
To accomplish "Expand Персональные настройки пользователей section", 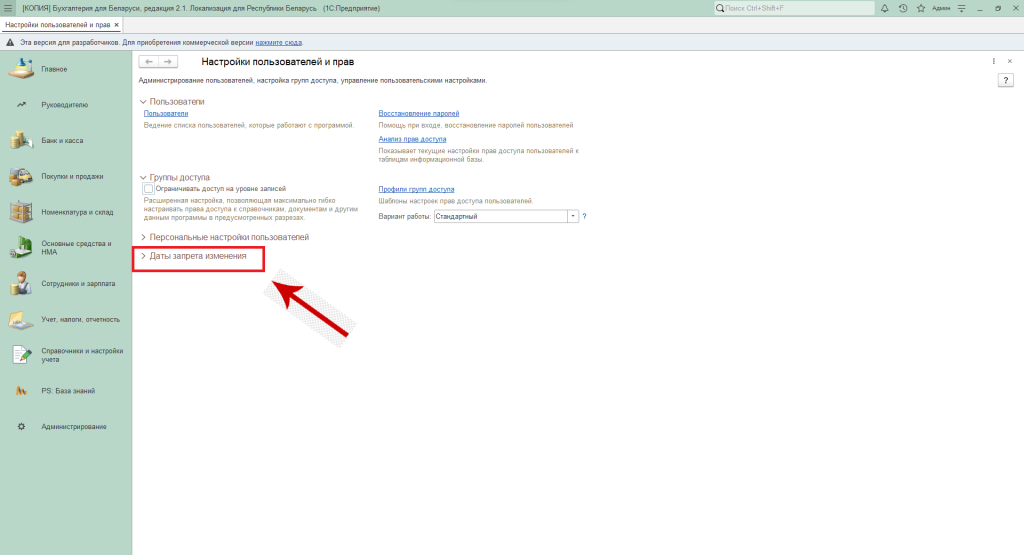I will tap(229, 237).
